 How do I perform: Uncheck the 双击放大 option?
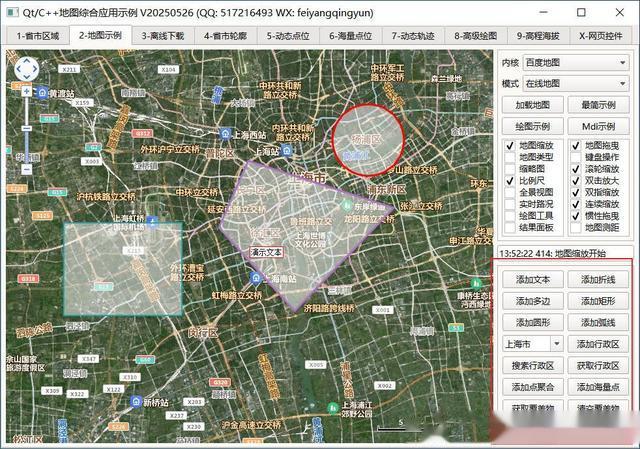(576, 180)
